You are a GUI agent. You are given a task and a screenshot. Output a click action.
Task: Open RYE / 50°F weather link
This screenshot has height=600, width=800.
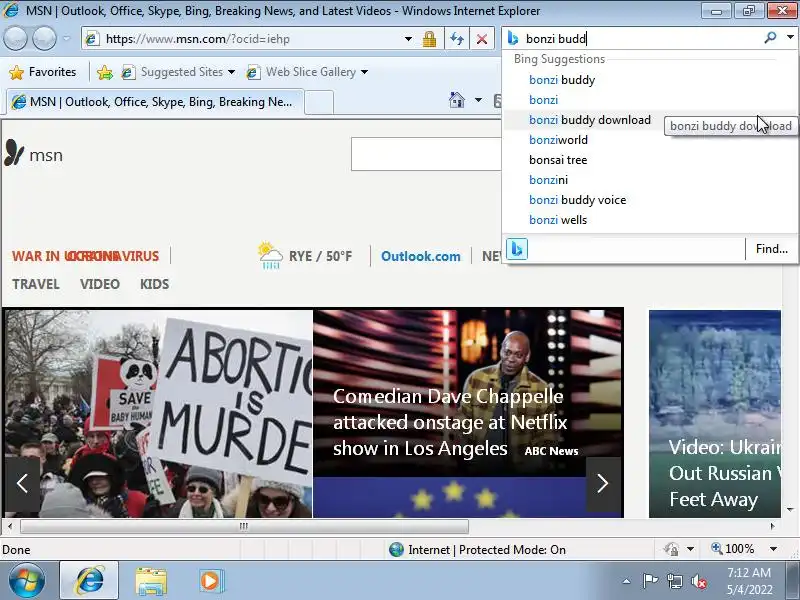point(320,256)
